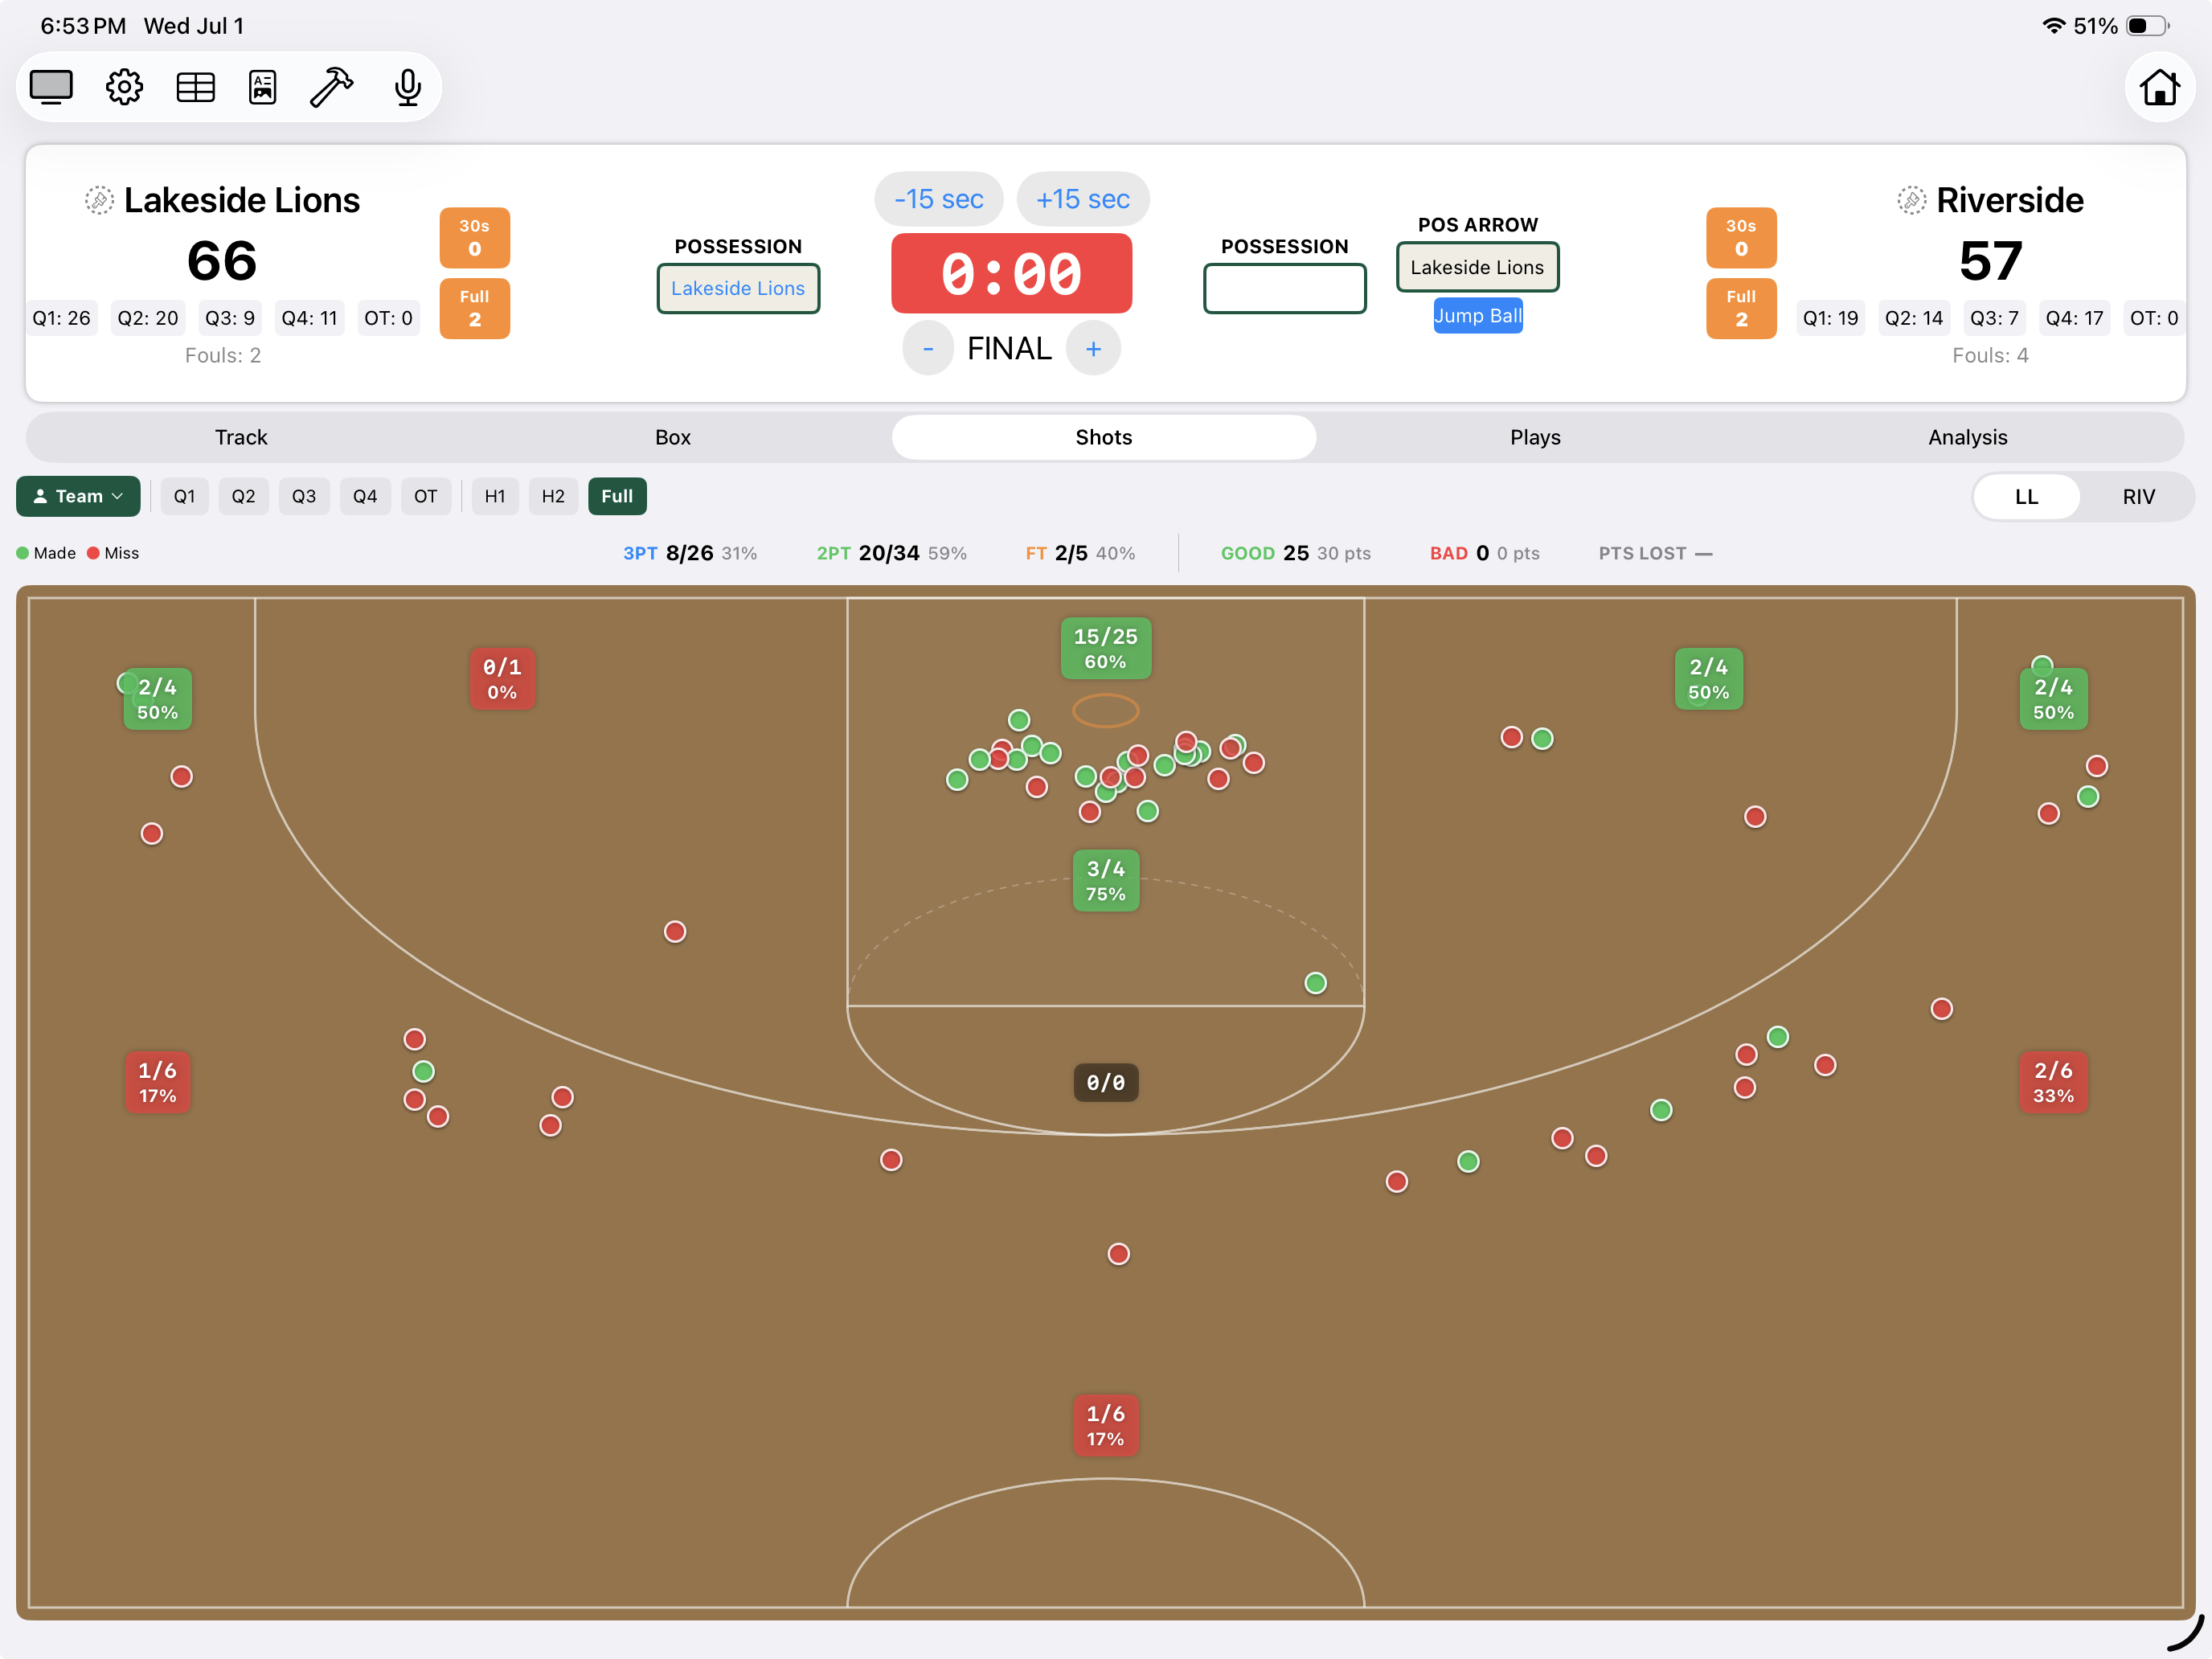Add 15 seconds to the clock
The image size is (2212, 1659).
coord(1083,199)
